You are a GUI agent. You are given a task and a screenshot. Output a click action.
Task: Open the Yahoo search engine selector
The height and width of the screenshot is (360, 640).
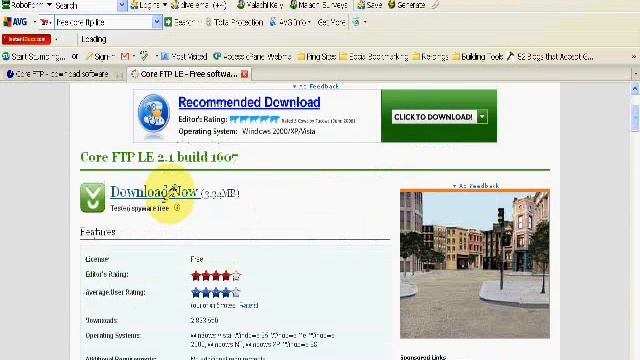click(x=46, y=22)
